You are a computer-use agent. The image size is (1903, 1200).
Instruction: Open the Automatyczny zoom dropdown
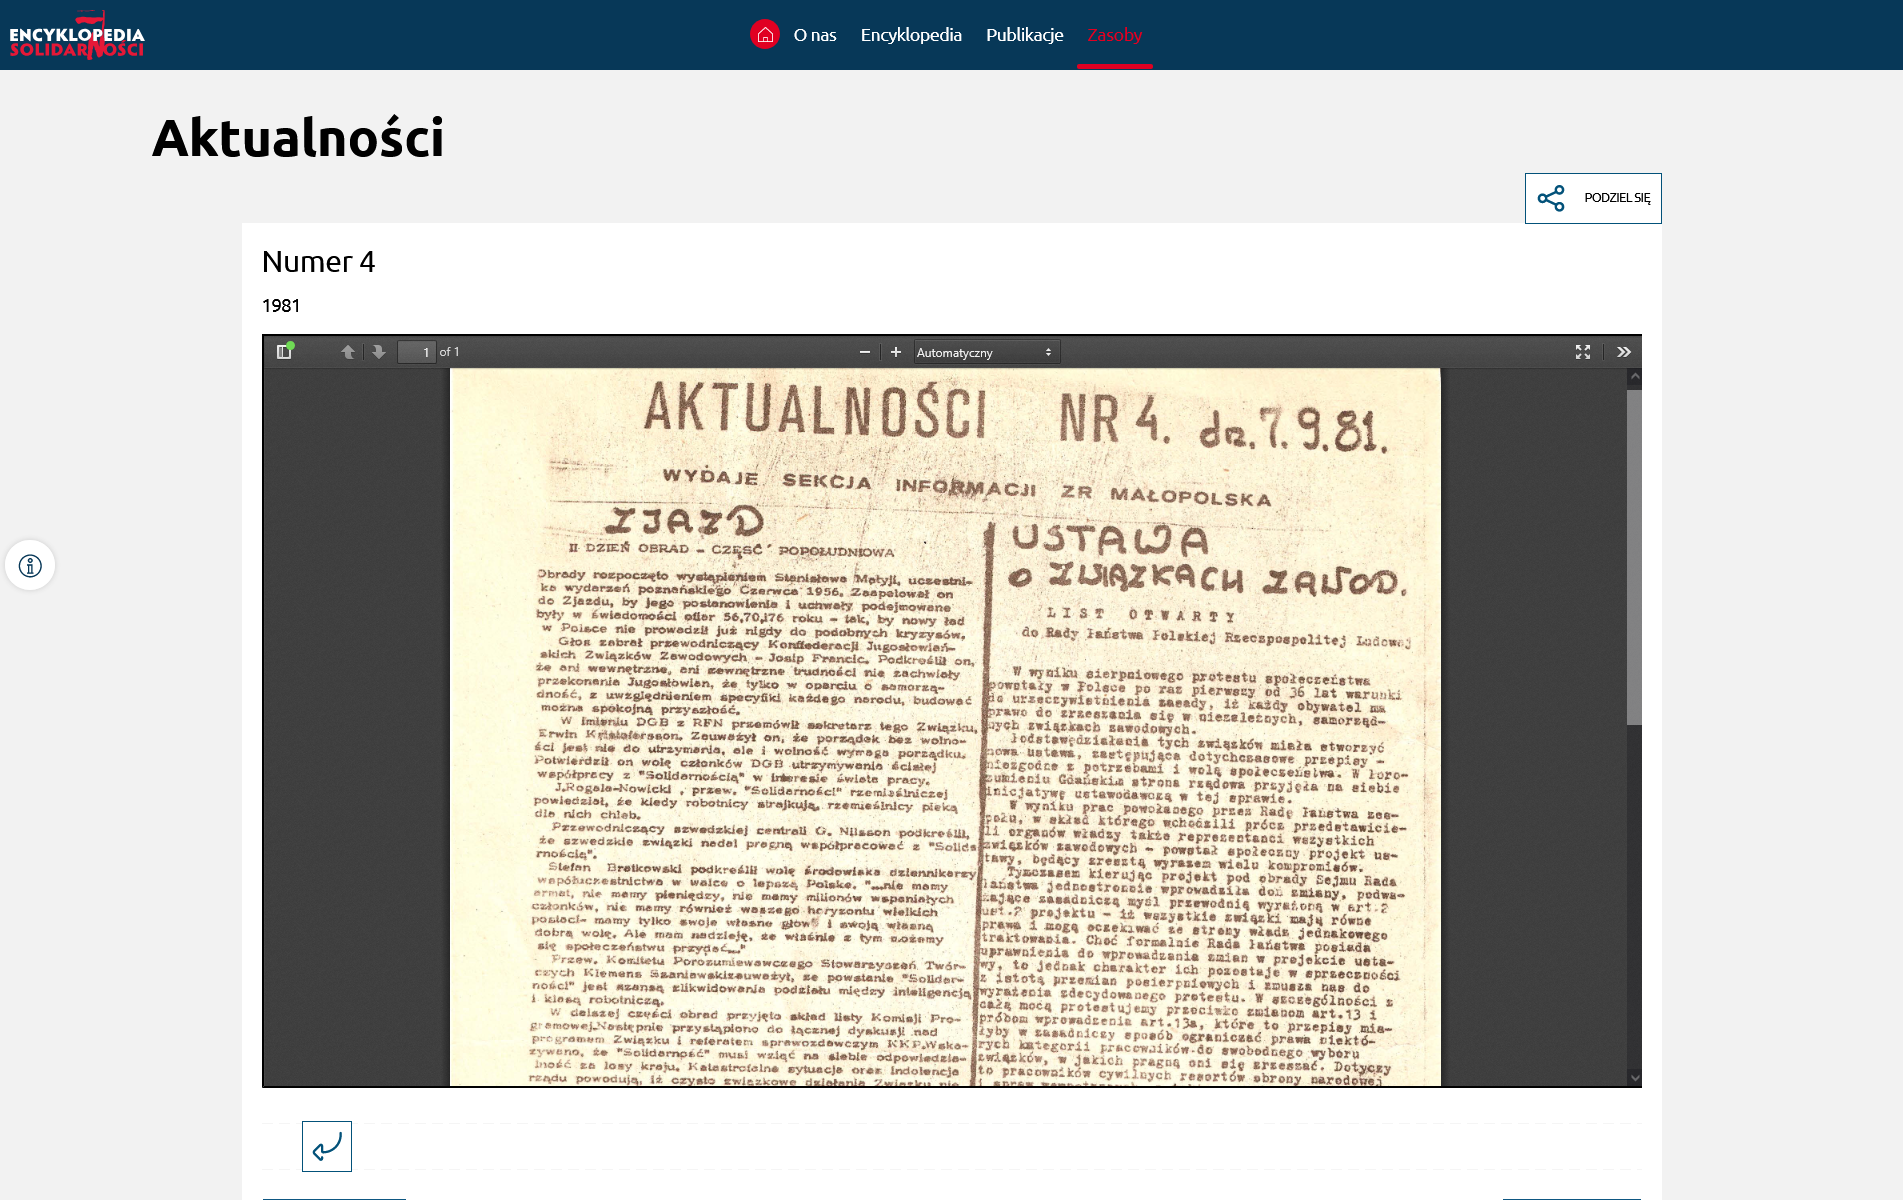pyautogui.click(x=985, y=352)
